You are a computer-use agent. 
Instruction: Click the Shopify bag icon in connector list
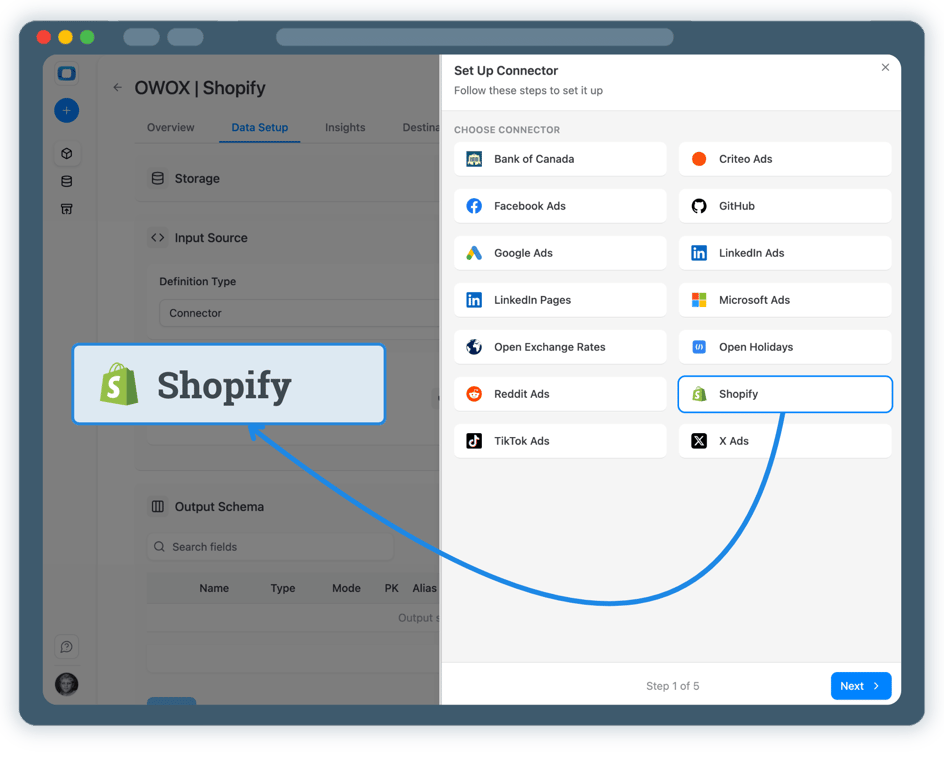coord(699,394)
